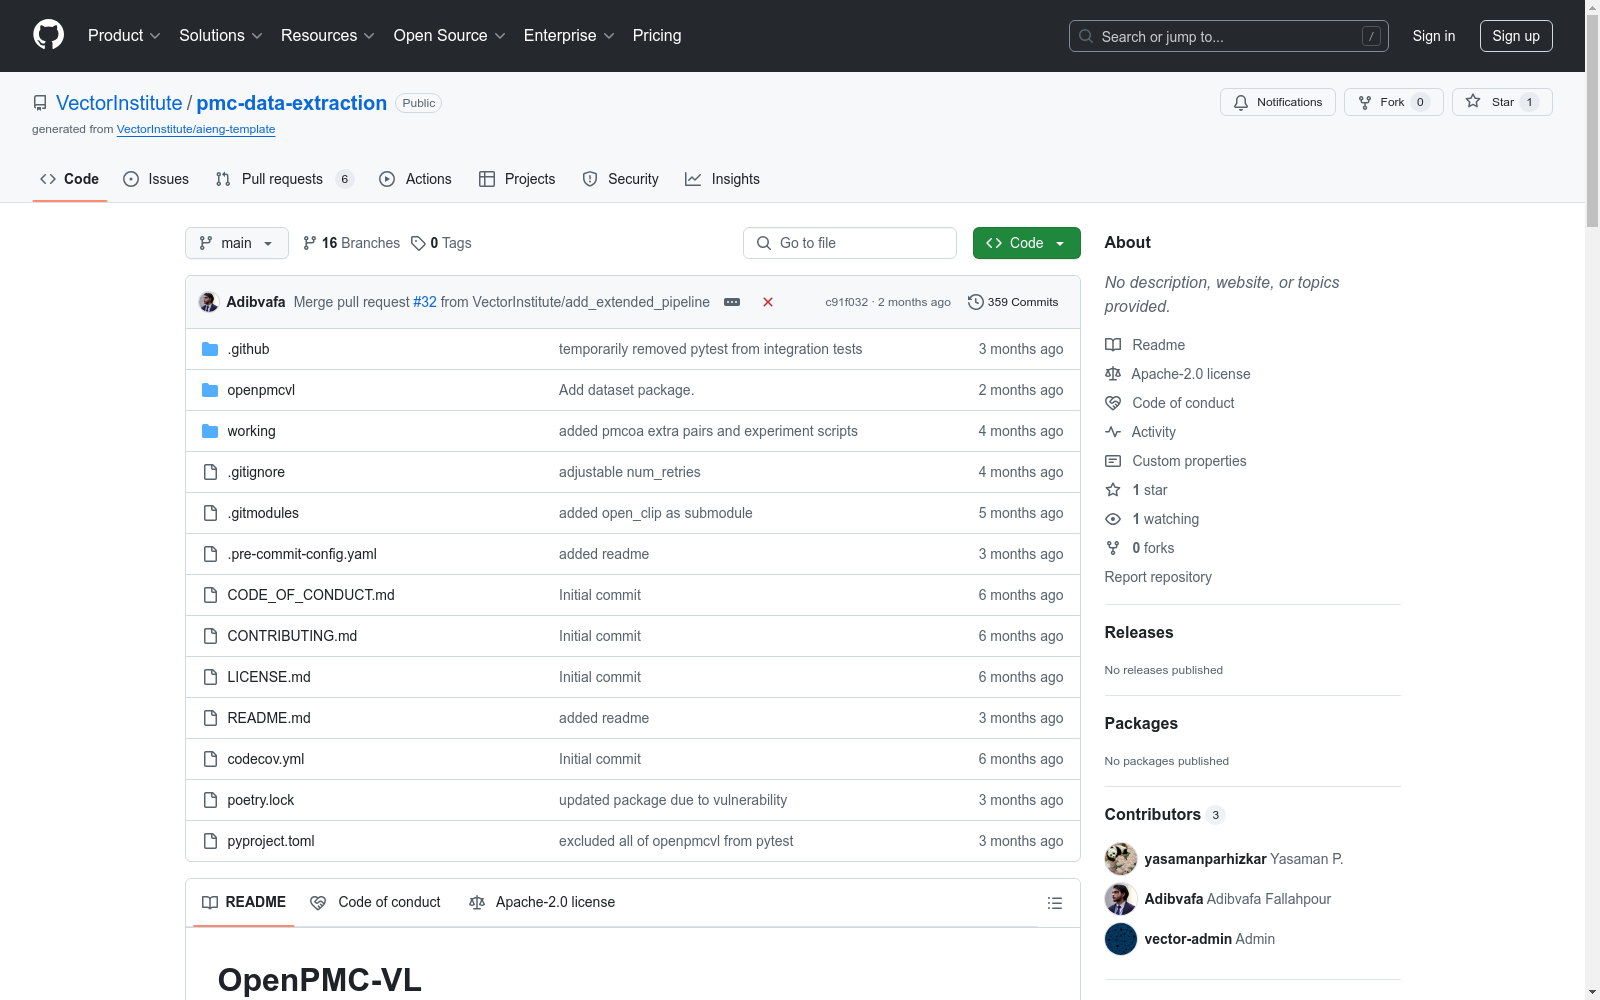Screen dimensions: 1600x1000
Task: Open the GitHub homepage logo
Action: [x=48, y=35]
